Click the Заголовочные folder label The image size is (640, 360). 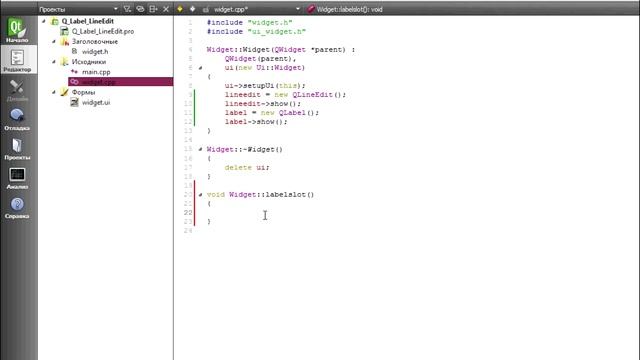(95, 42)
